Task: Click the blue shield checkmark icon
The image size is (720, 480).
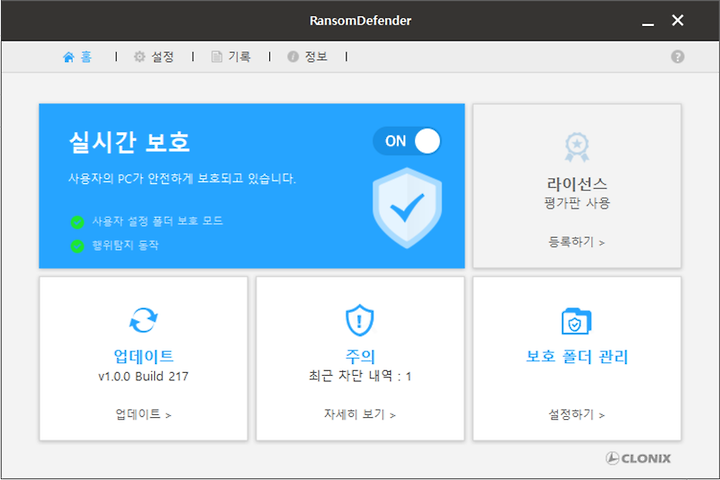Action: [407, 208]
